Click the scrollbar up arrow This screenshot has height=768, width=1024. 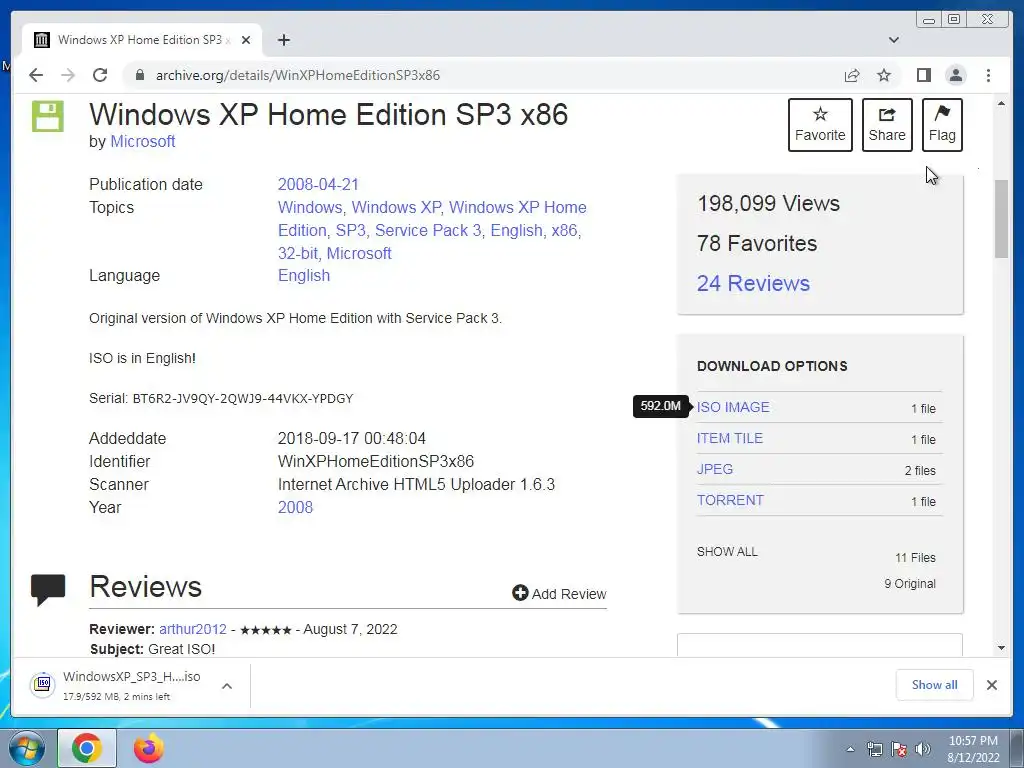pos(1002,103)
